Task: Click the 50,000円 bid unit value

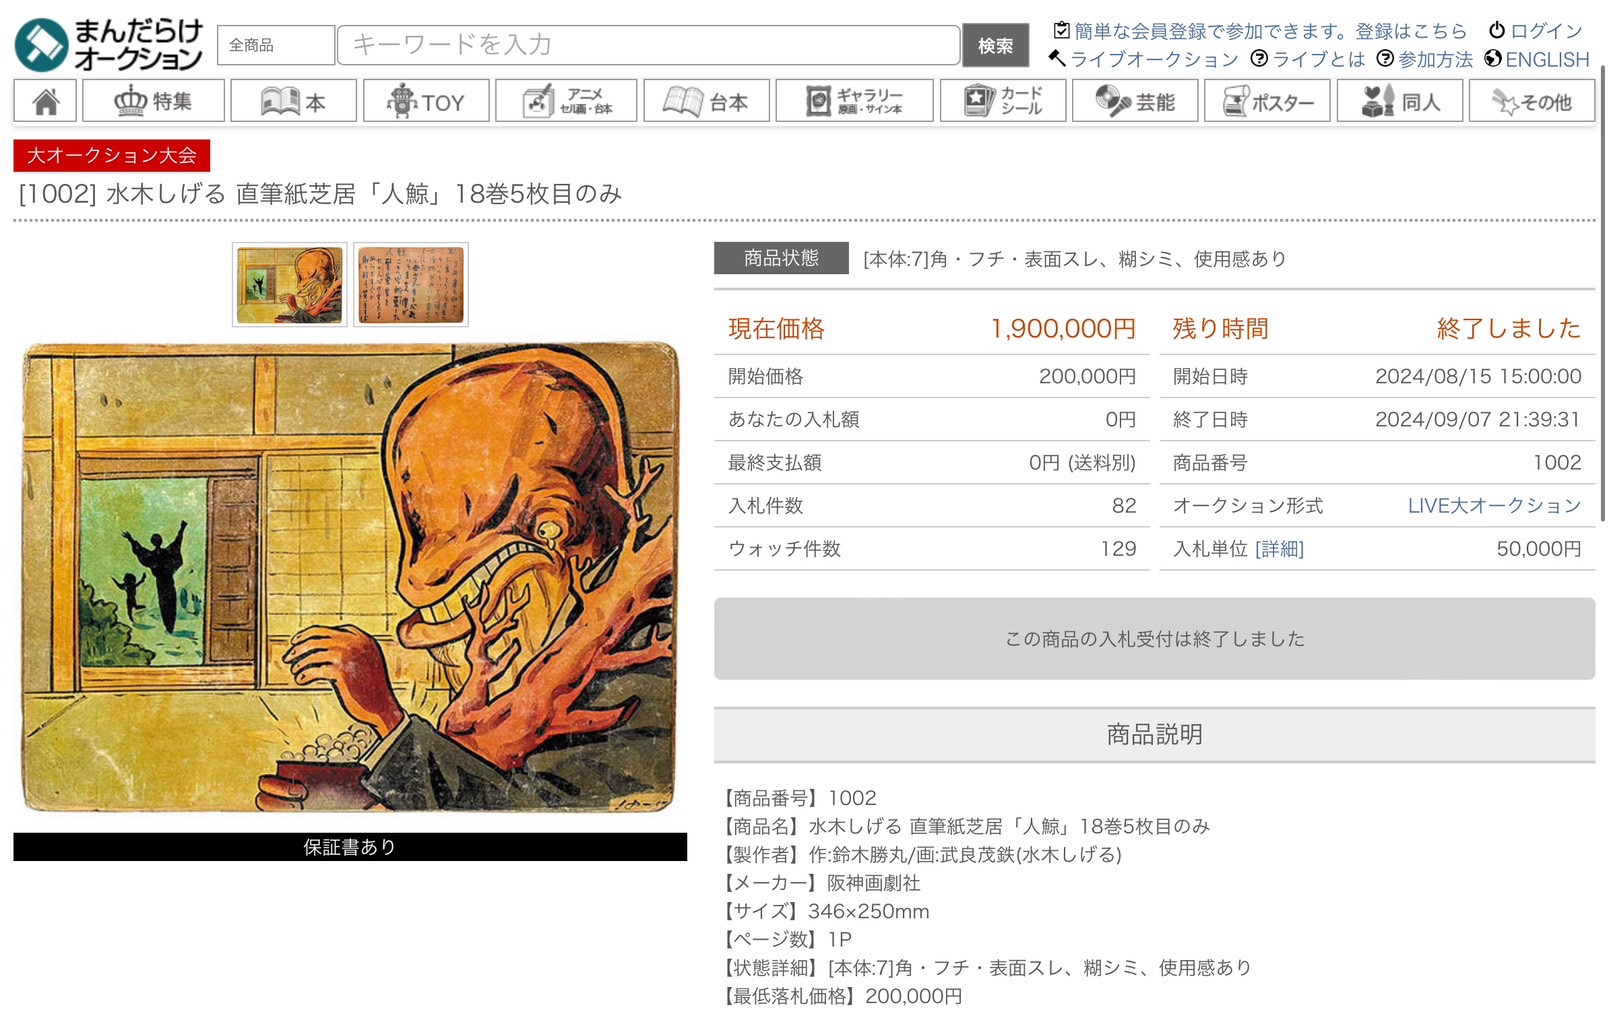Action: 1538,549
